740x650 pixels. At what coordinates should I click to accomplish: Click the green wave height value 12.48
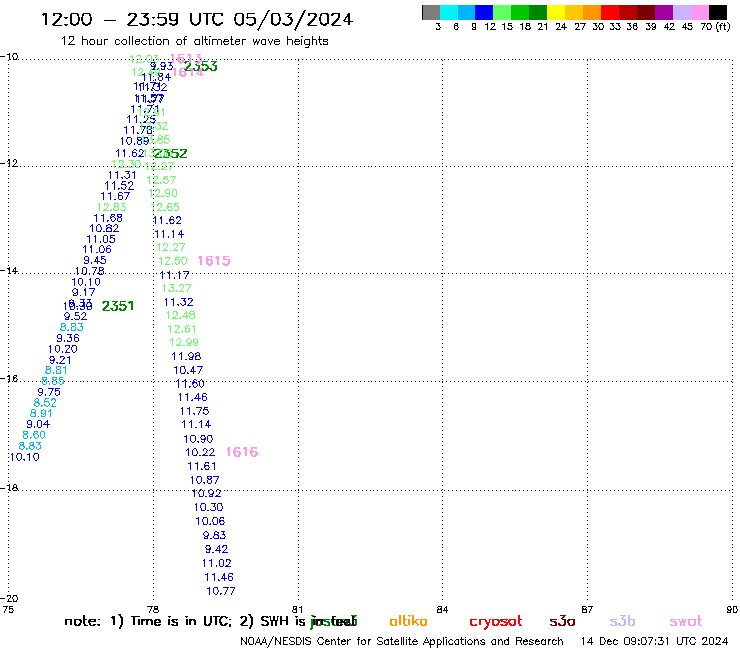181,315
